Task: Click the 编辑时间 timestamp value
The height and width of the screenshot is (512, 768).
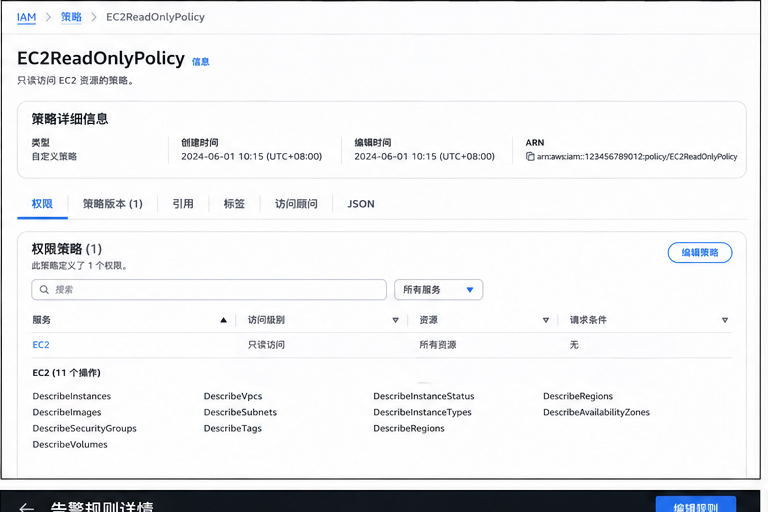Action: (x=425, y=157)
